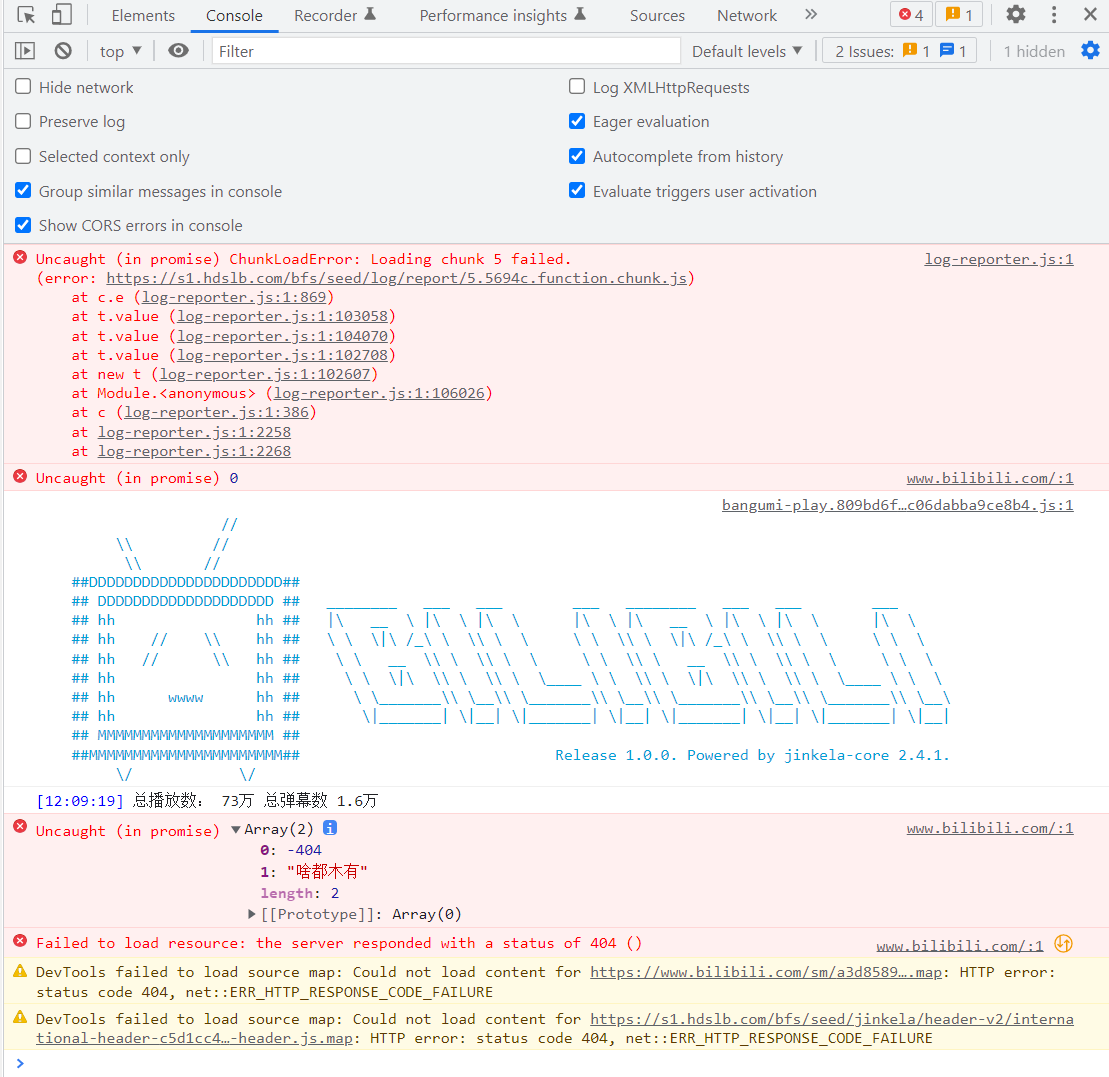Close the DevTools panel

[1090, 14]
